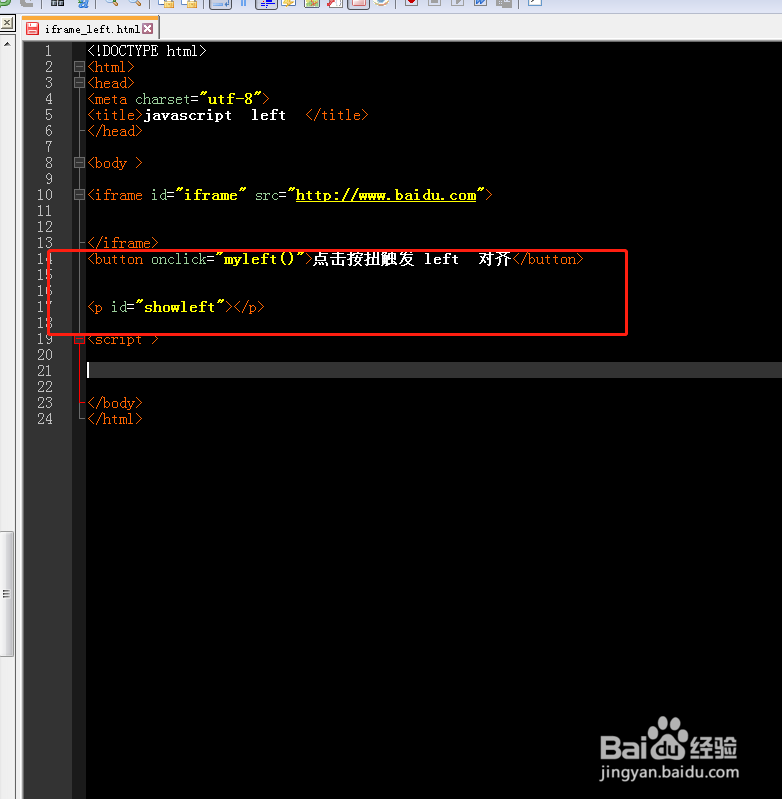Click the left panel scrollbar thumb

[x=7, y=594]
